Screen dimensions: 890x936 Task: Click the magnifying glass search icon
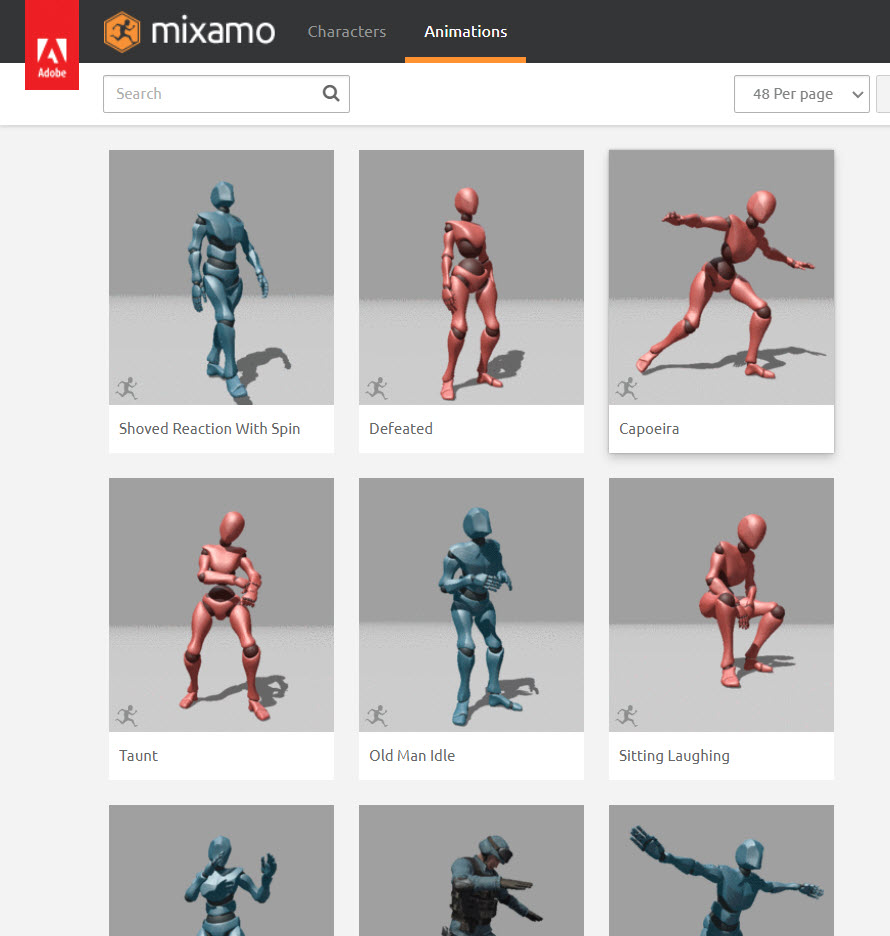(331, 93)
